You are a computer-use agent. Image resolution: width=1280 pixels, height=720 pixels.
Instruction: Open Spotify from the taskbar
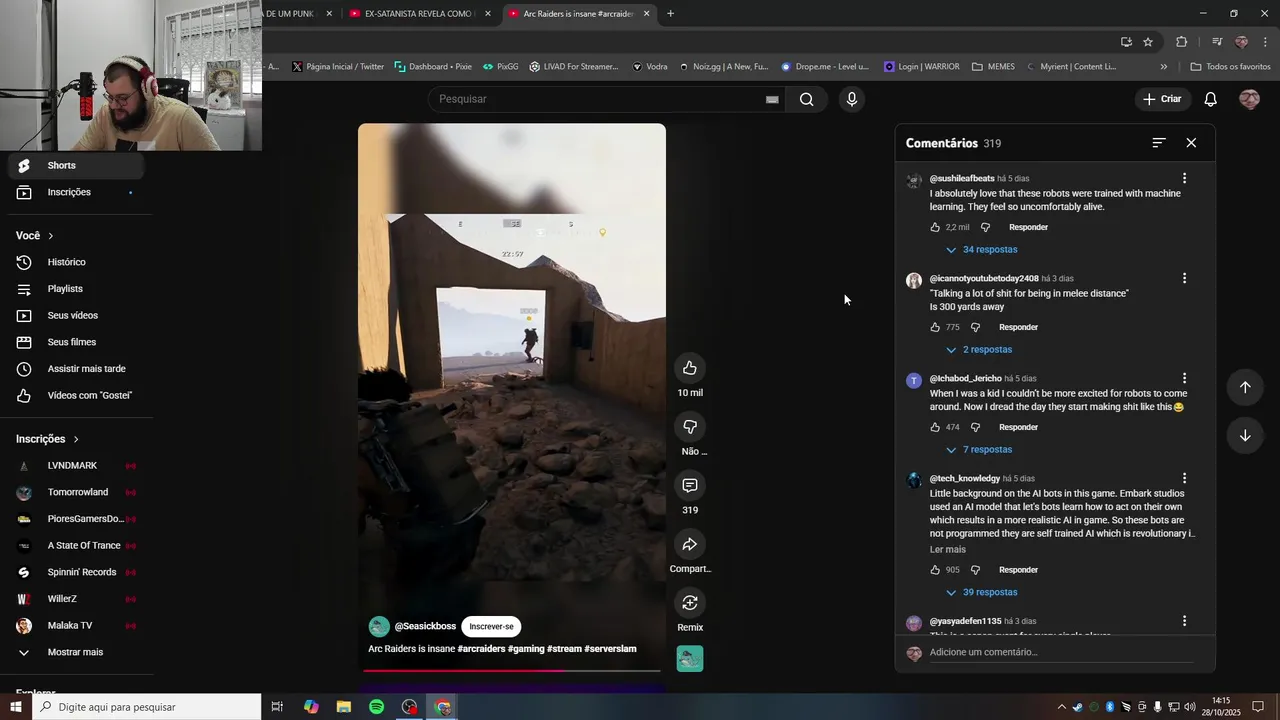[x=377, y=707]
